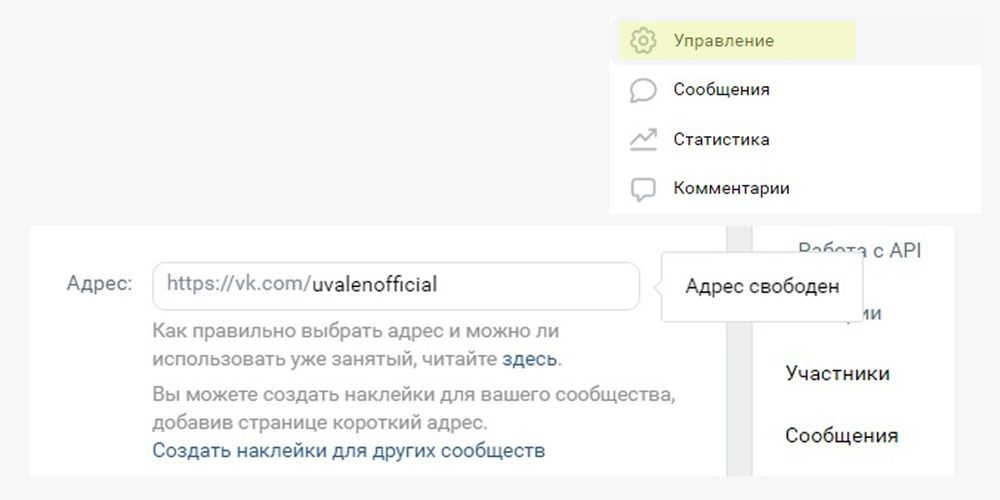
Task: Click the Адрес: field label
Action: click(x=99, y=284)
